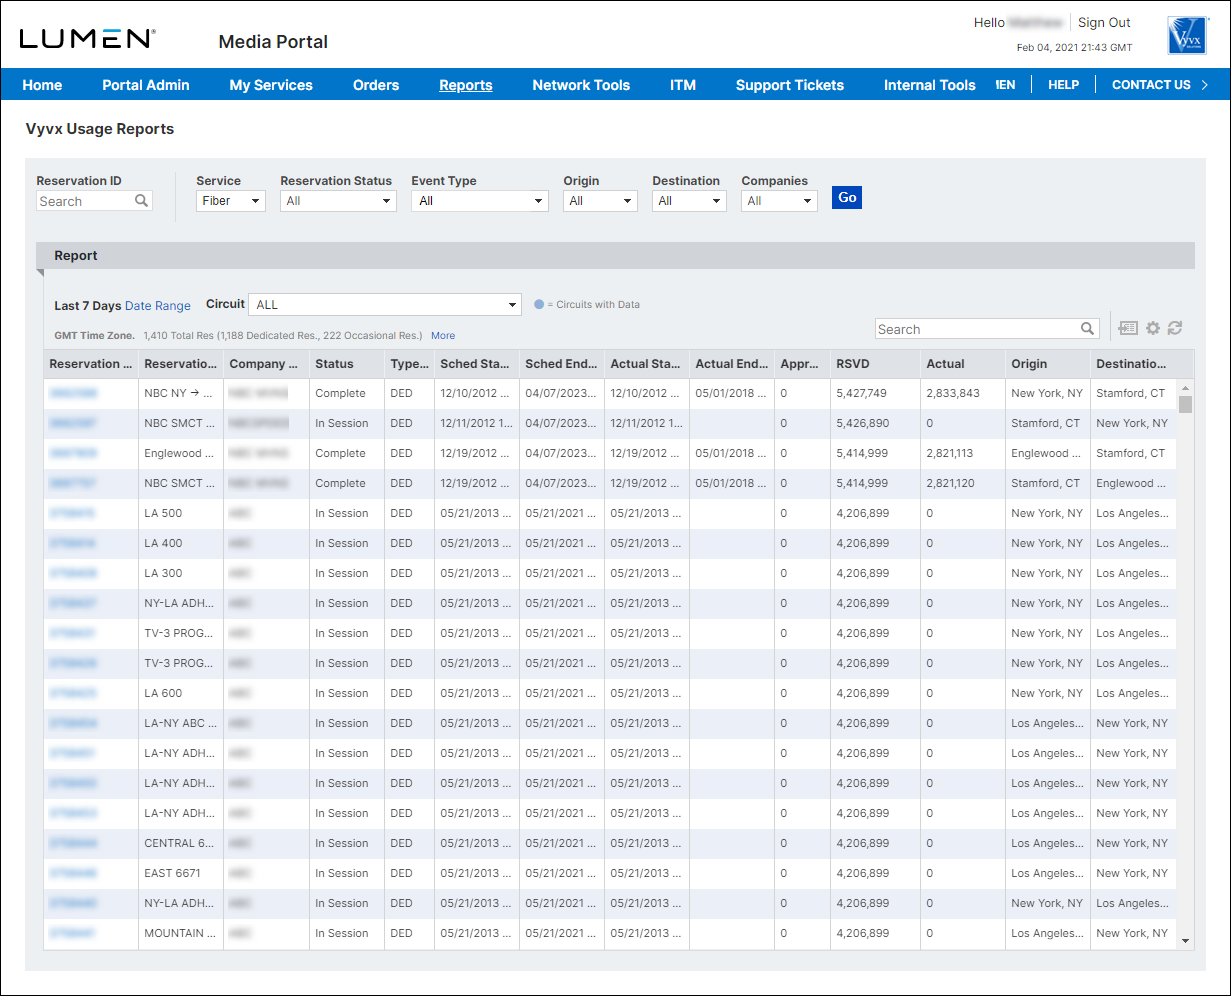This screenshot has height=996, width=1231.
Task: Open the Circuit dropdown showing ALL
Action: (385, 304)
